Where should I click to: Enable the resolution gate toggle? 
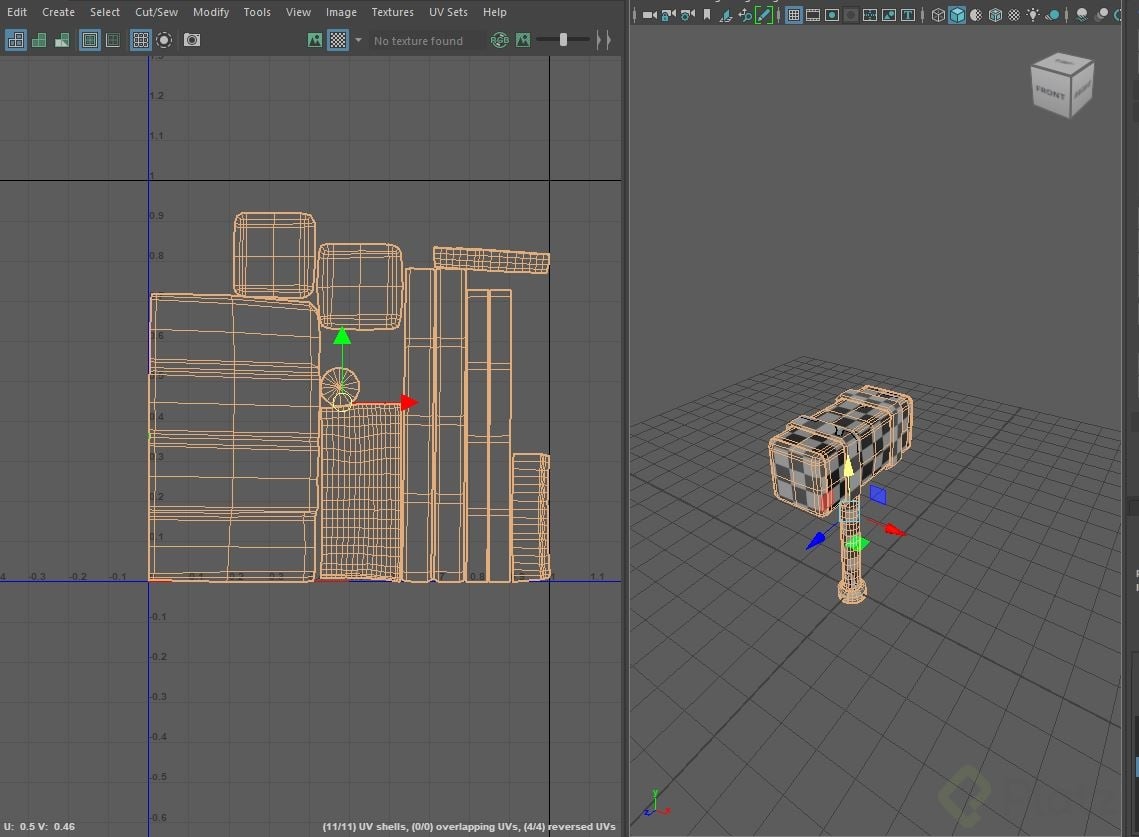[x=830, y=14]
